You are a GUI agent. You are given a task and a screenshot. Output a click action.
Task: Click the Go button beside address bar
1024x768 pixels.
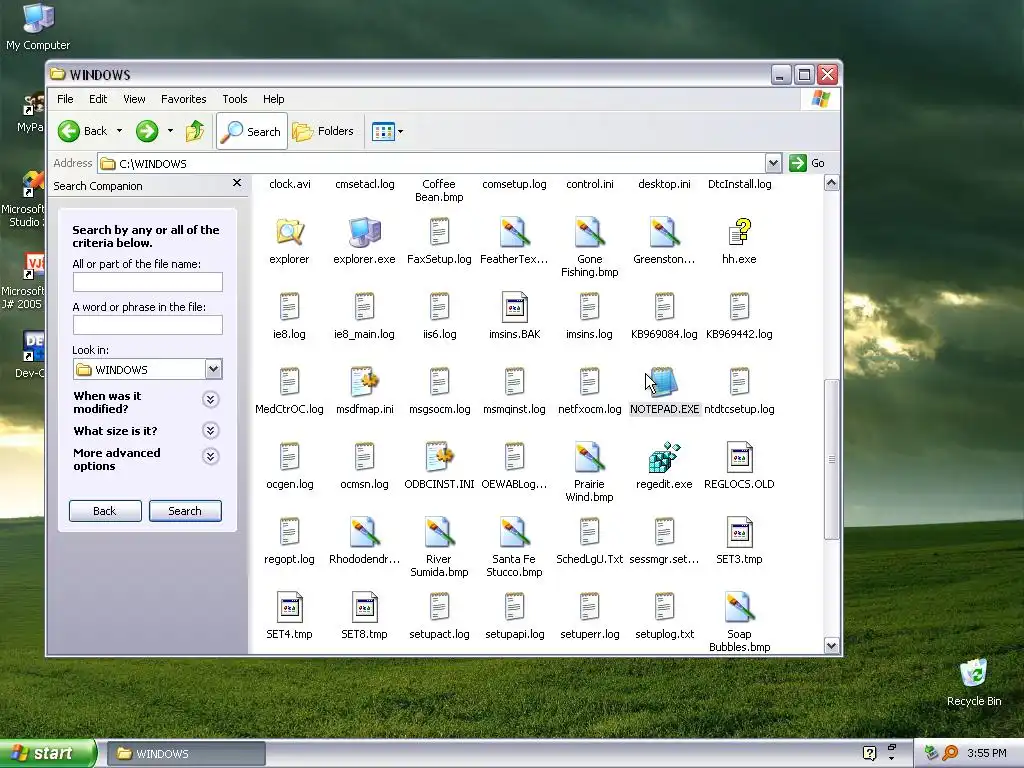[x=807, y=163]
